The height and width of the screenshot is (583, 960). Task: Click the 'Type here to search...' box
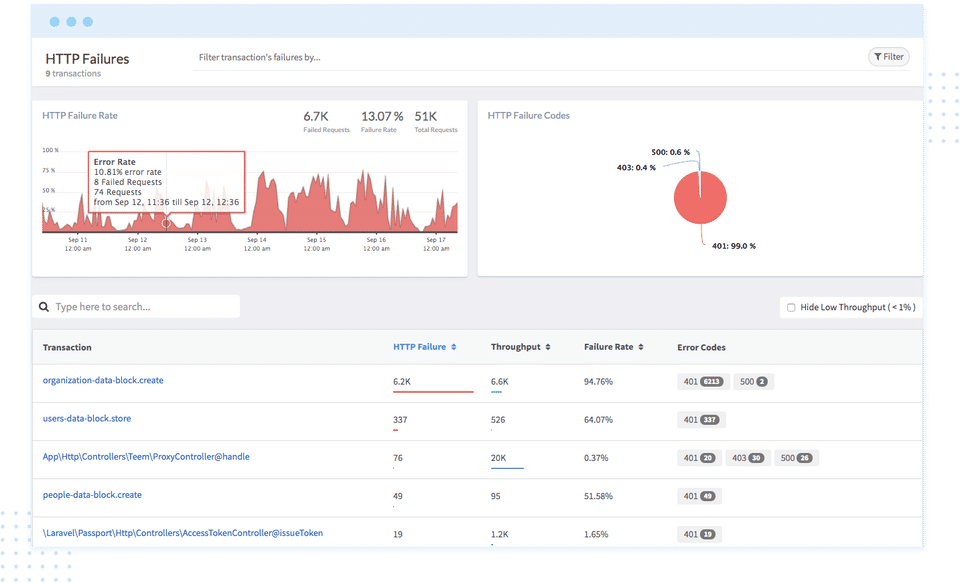pyautogui.click(x=136, y=307)
